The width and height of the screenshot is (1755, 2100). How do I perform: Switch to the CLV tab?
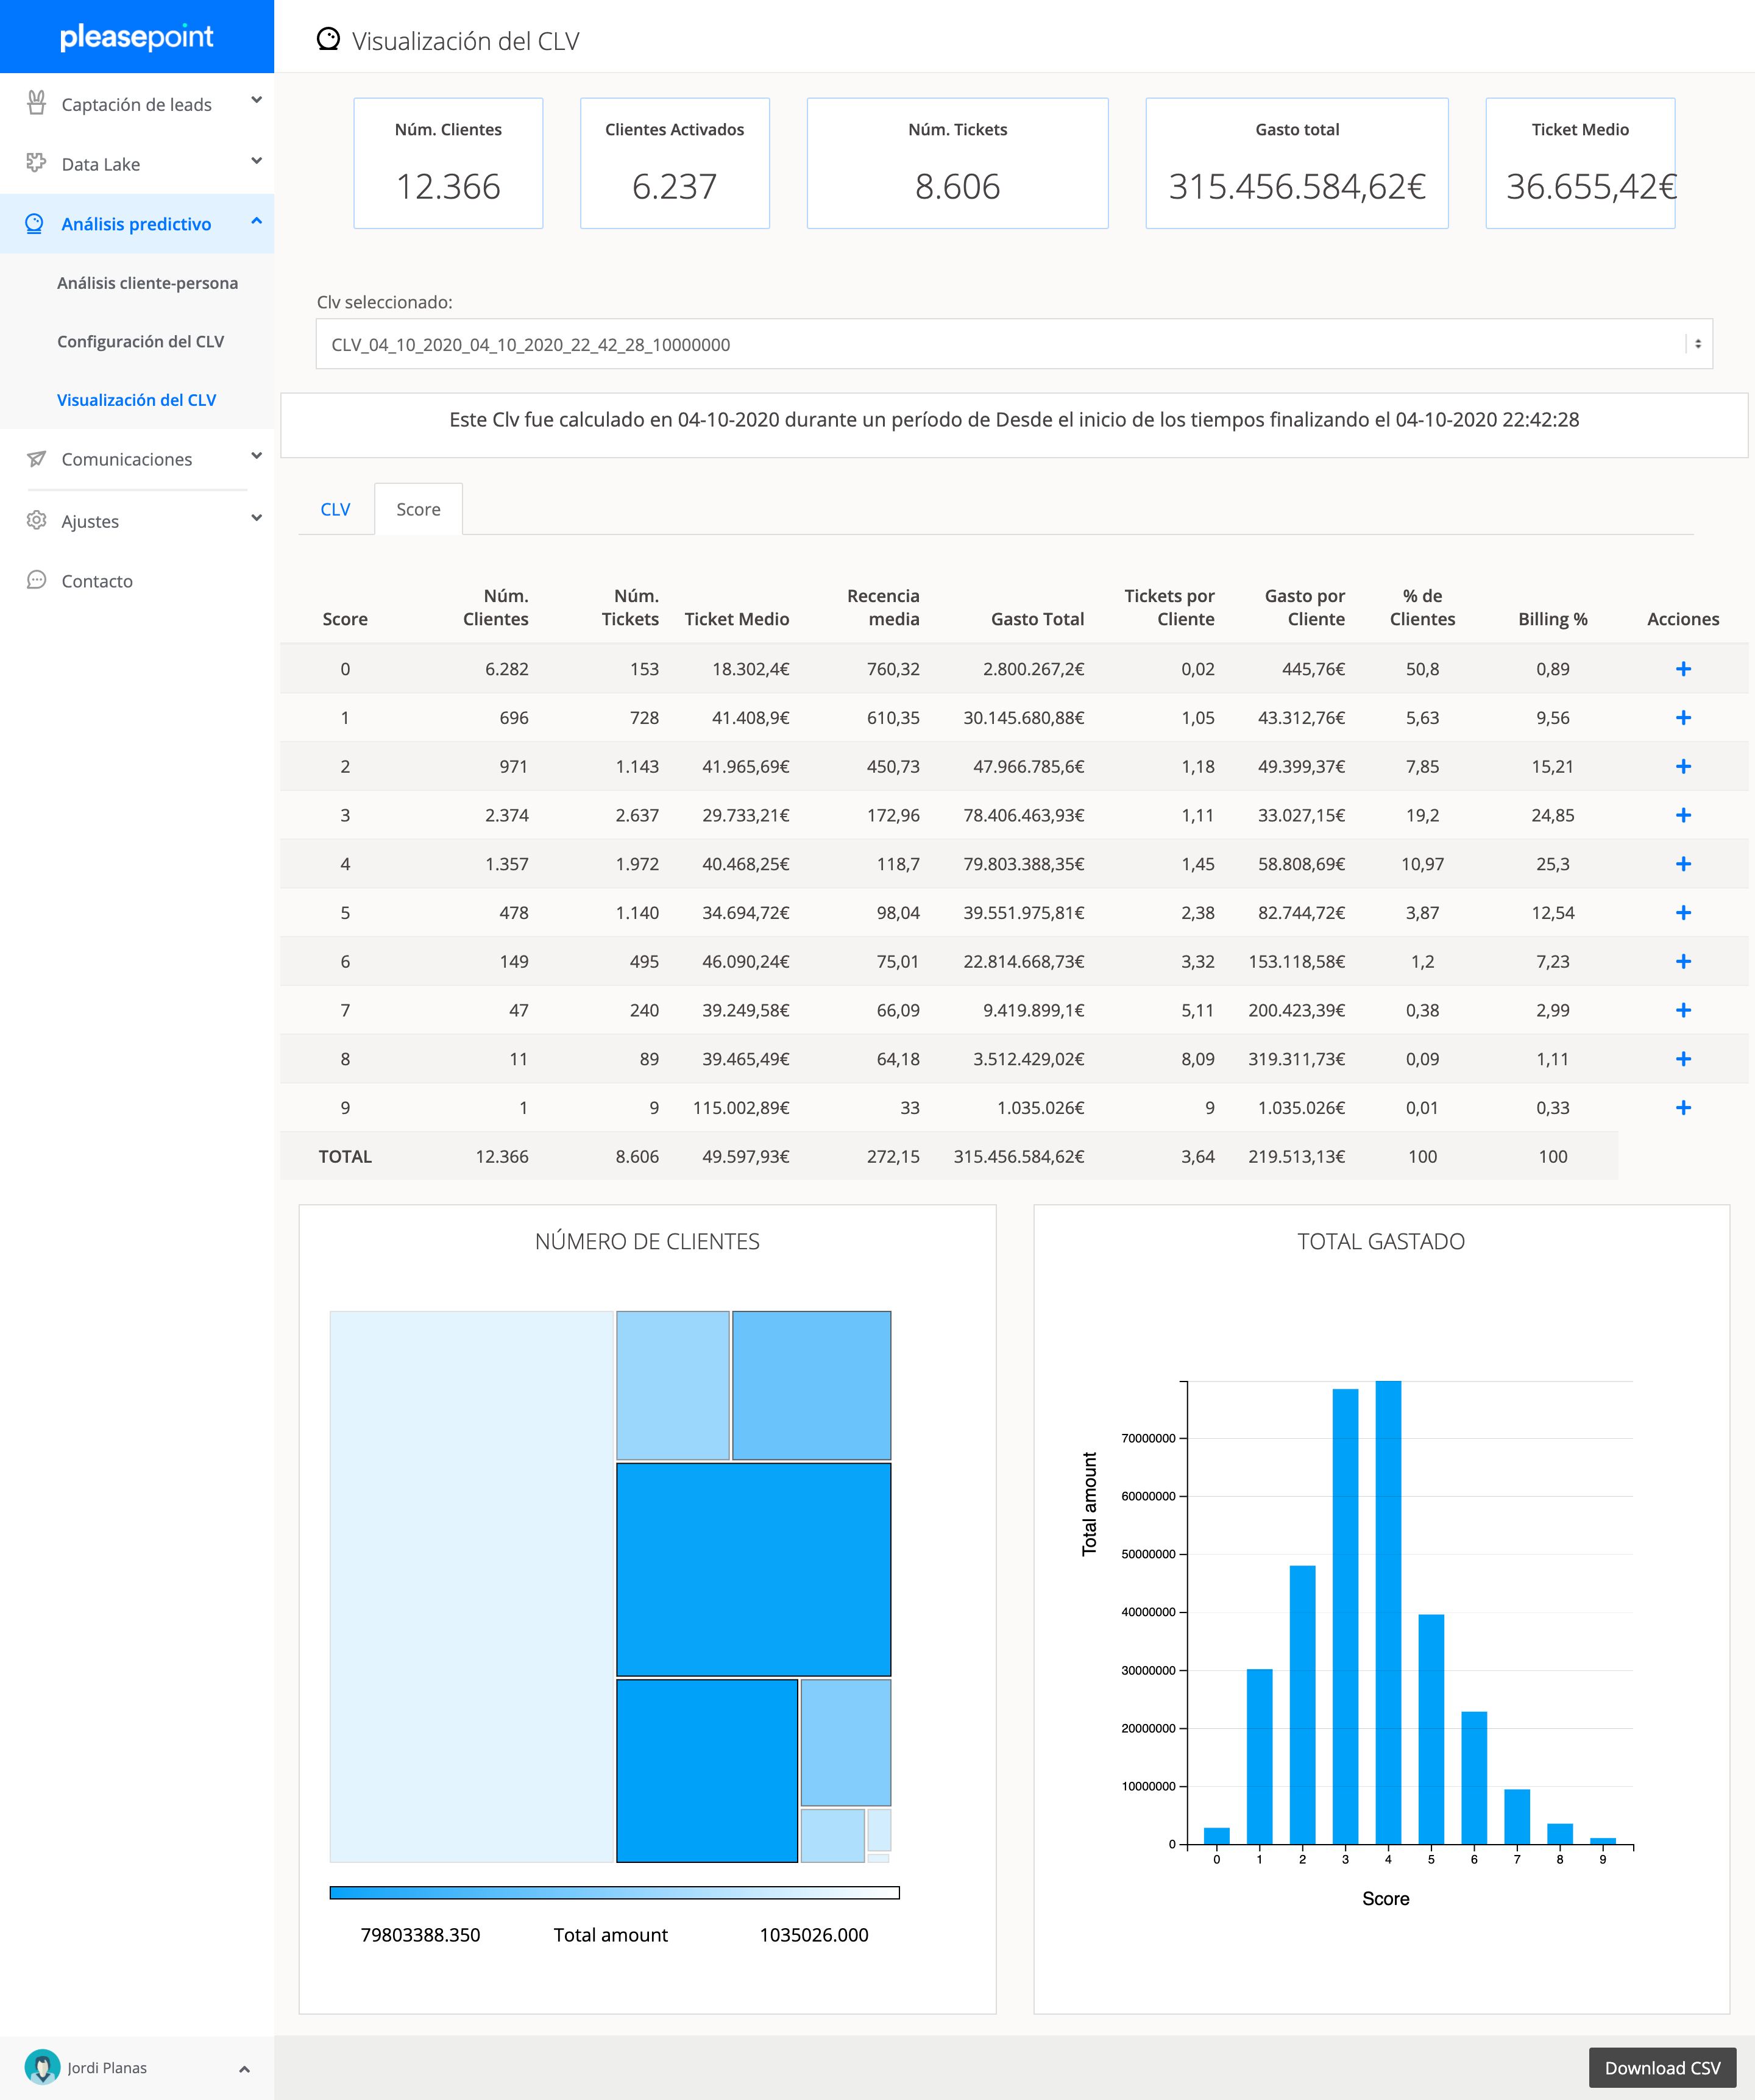click(x=335, y=509)
